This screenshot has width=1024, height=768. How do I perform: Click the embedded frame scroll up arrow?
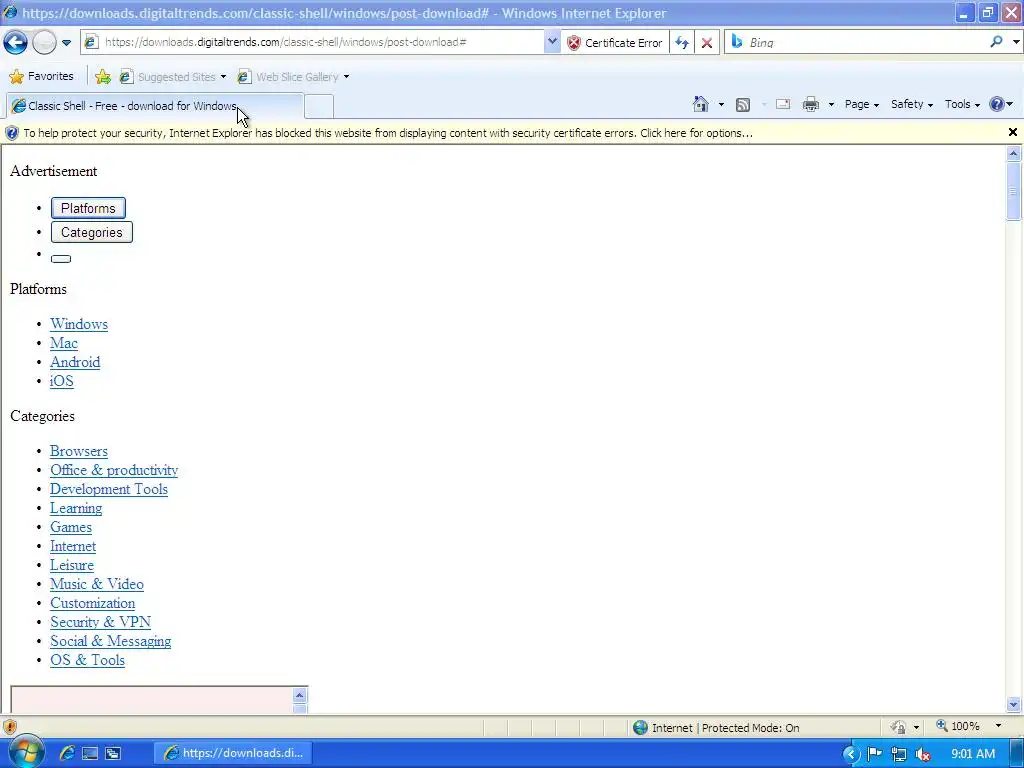(300, 696)
